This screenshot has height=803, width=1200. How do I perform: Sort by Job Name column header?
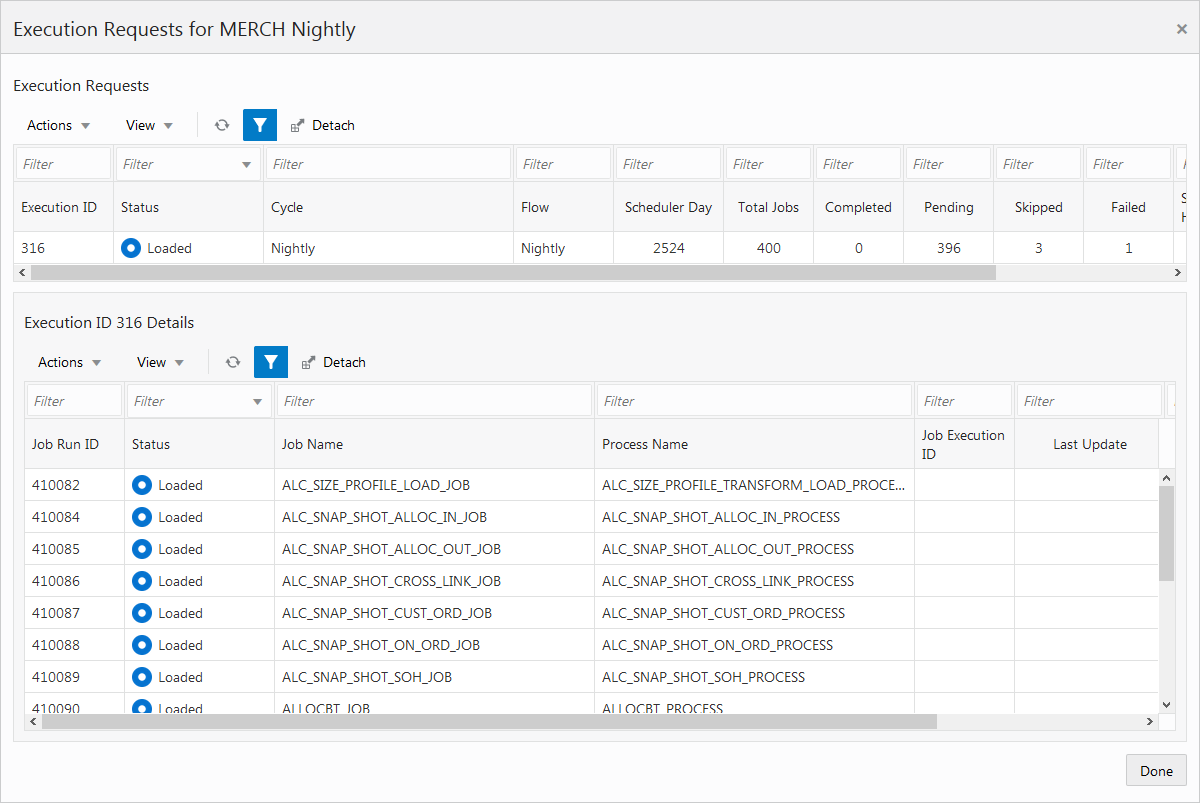[x=312, y=444]
